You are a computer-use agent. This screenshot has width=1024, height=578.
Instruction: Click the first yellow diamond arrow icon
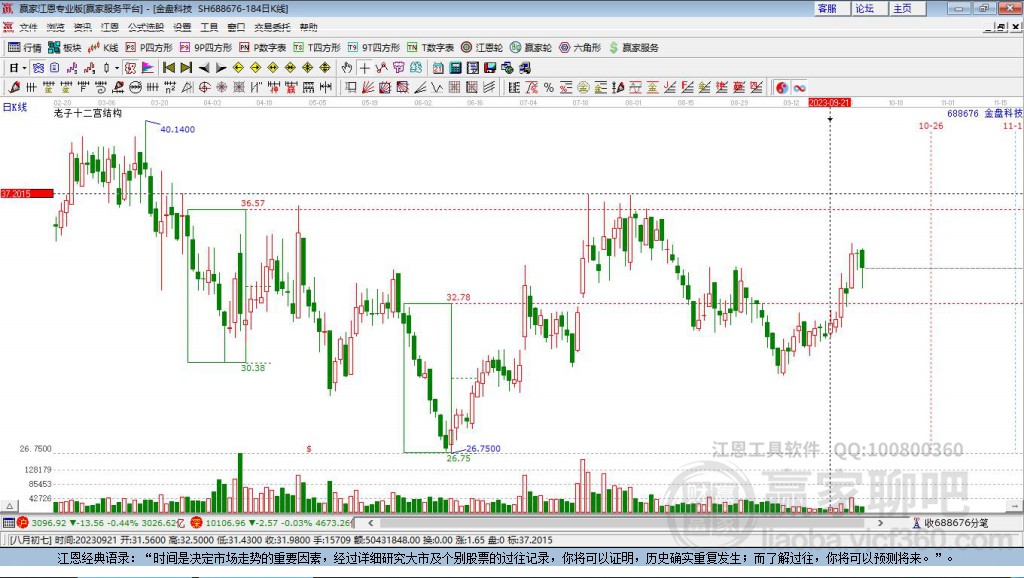click(x=238, y=68)
